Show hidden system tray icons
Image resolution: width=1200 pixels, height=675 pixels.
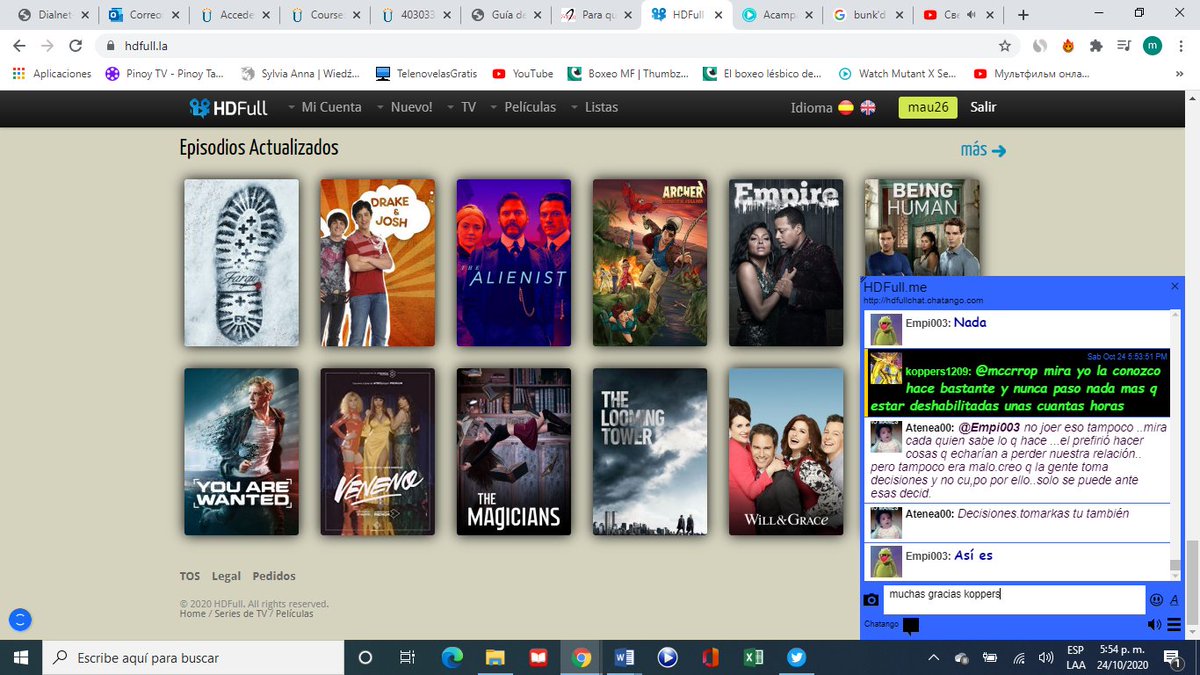point(933,657)
